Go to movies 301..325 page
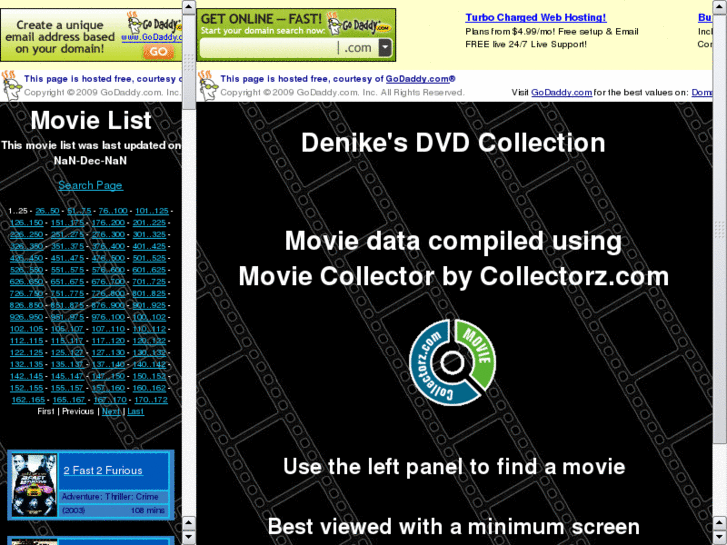 (x=149, y=235)
